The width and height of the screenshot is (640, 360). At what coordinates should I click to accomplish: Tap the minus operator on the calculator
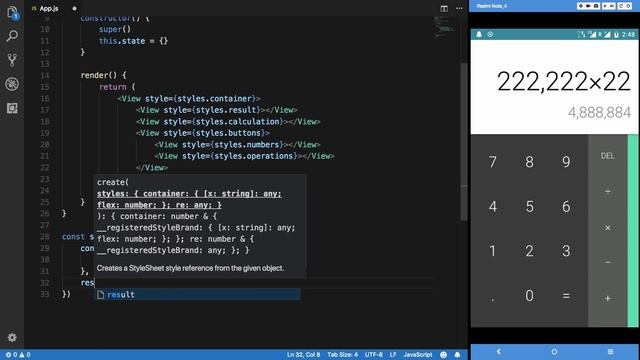coord(607,262)
